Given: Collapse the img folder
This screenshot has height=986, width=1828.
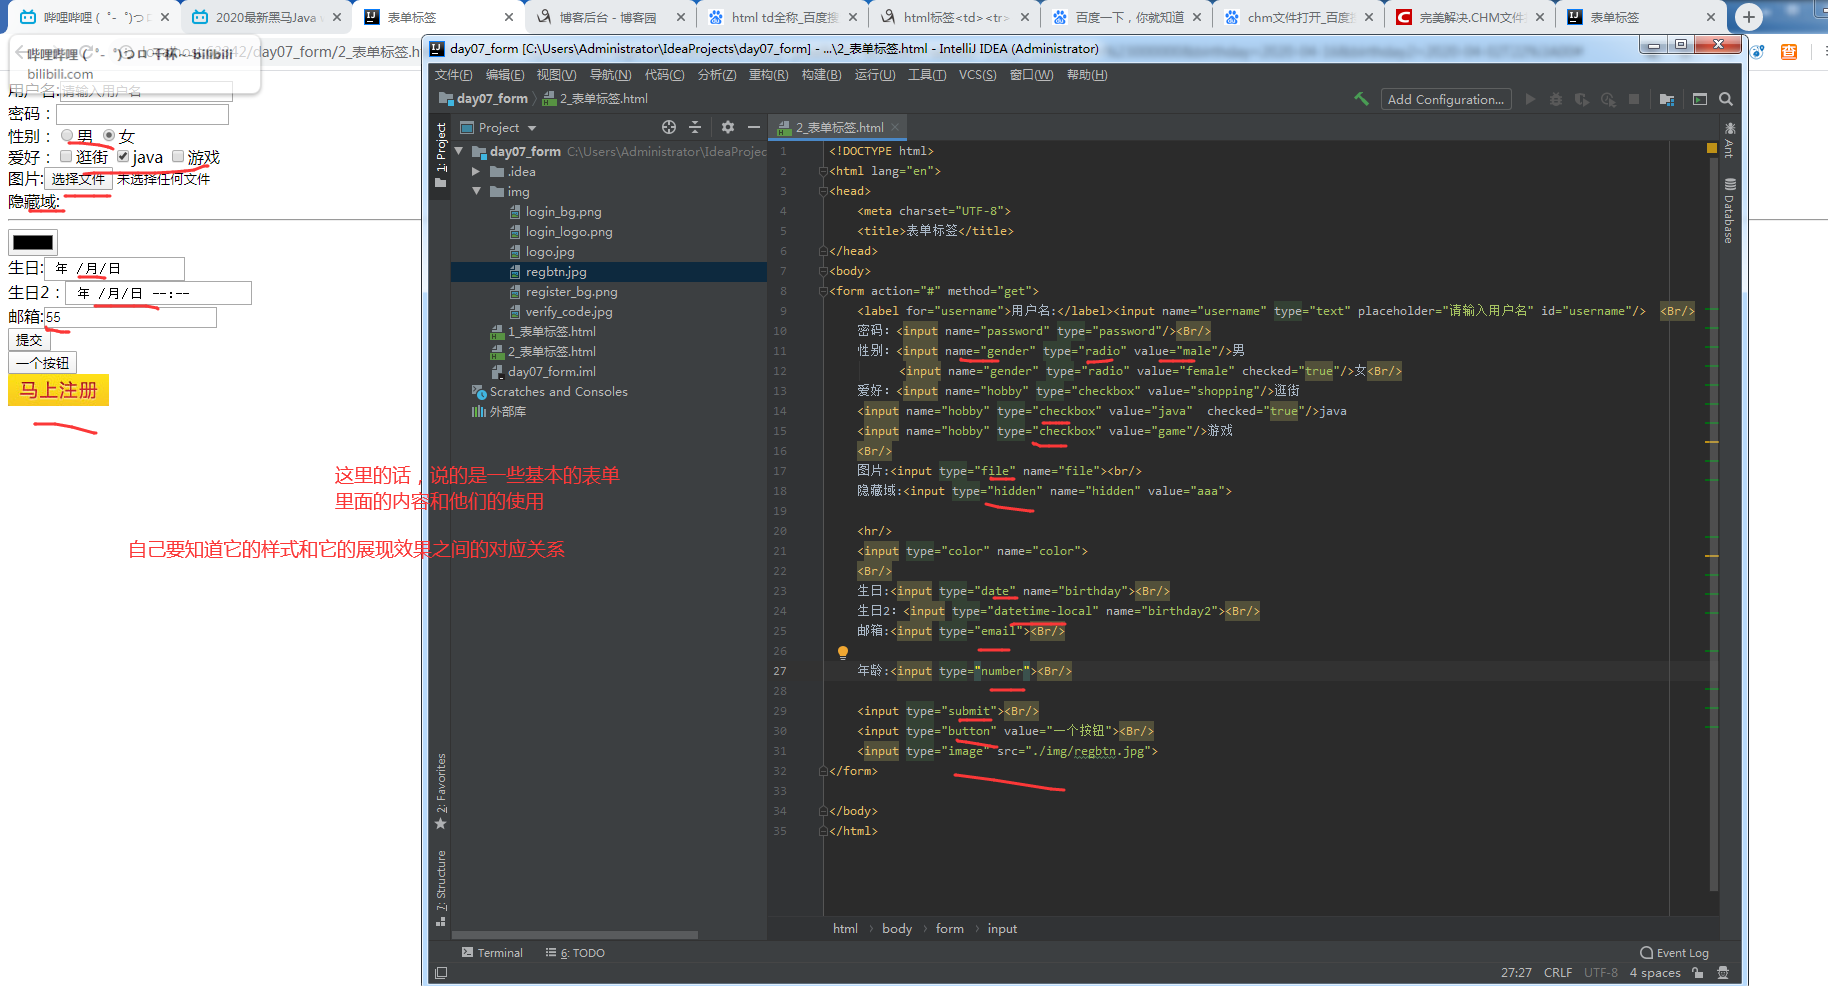Looking at the screenshot, I should tap(476, 191).
